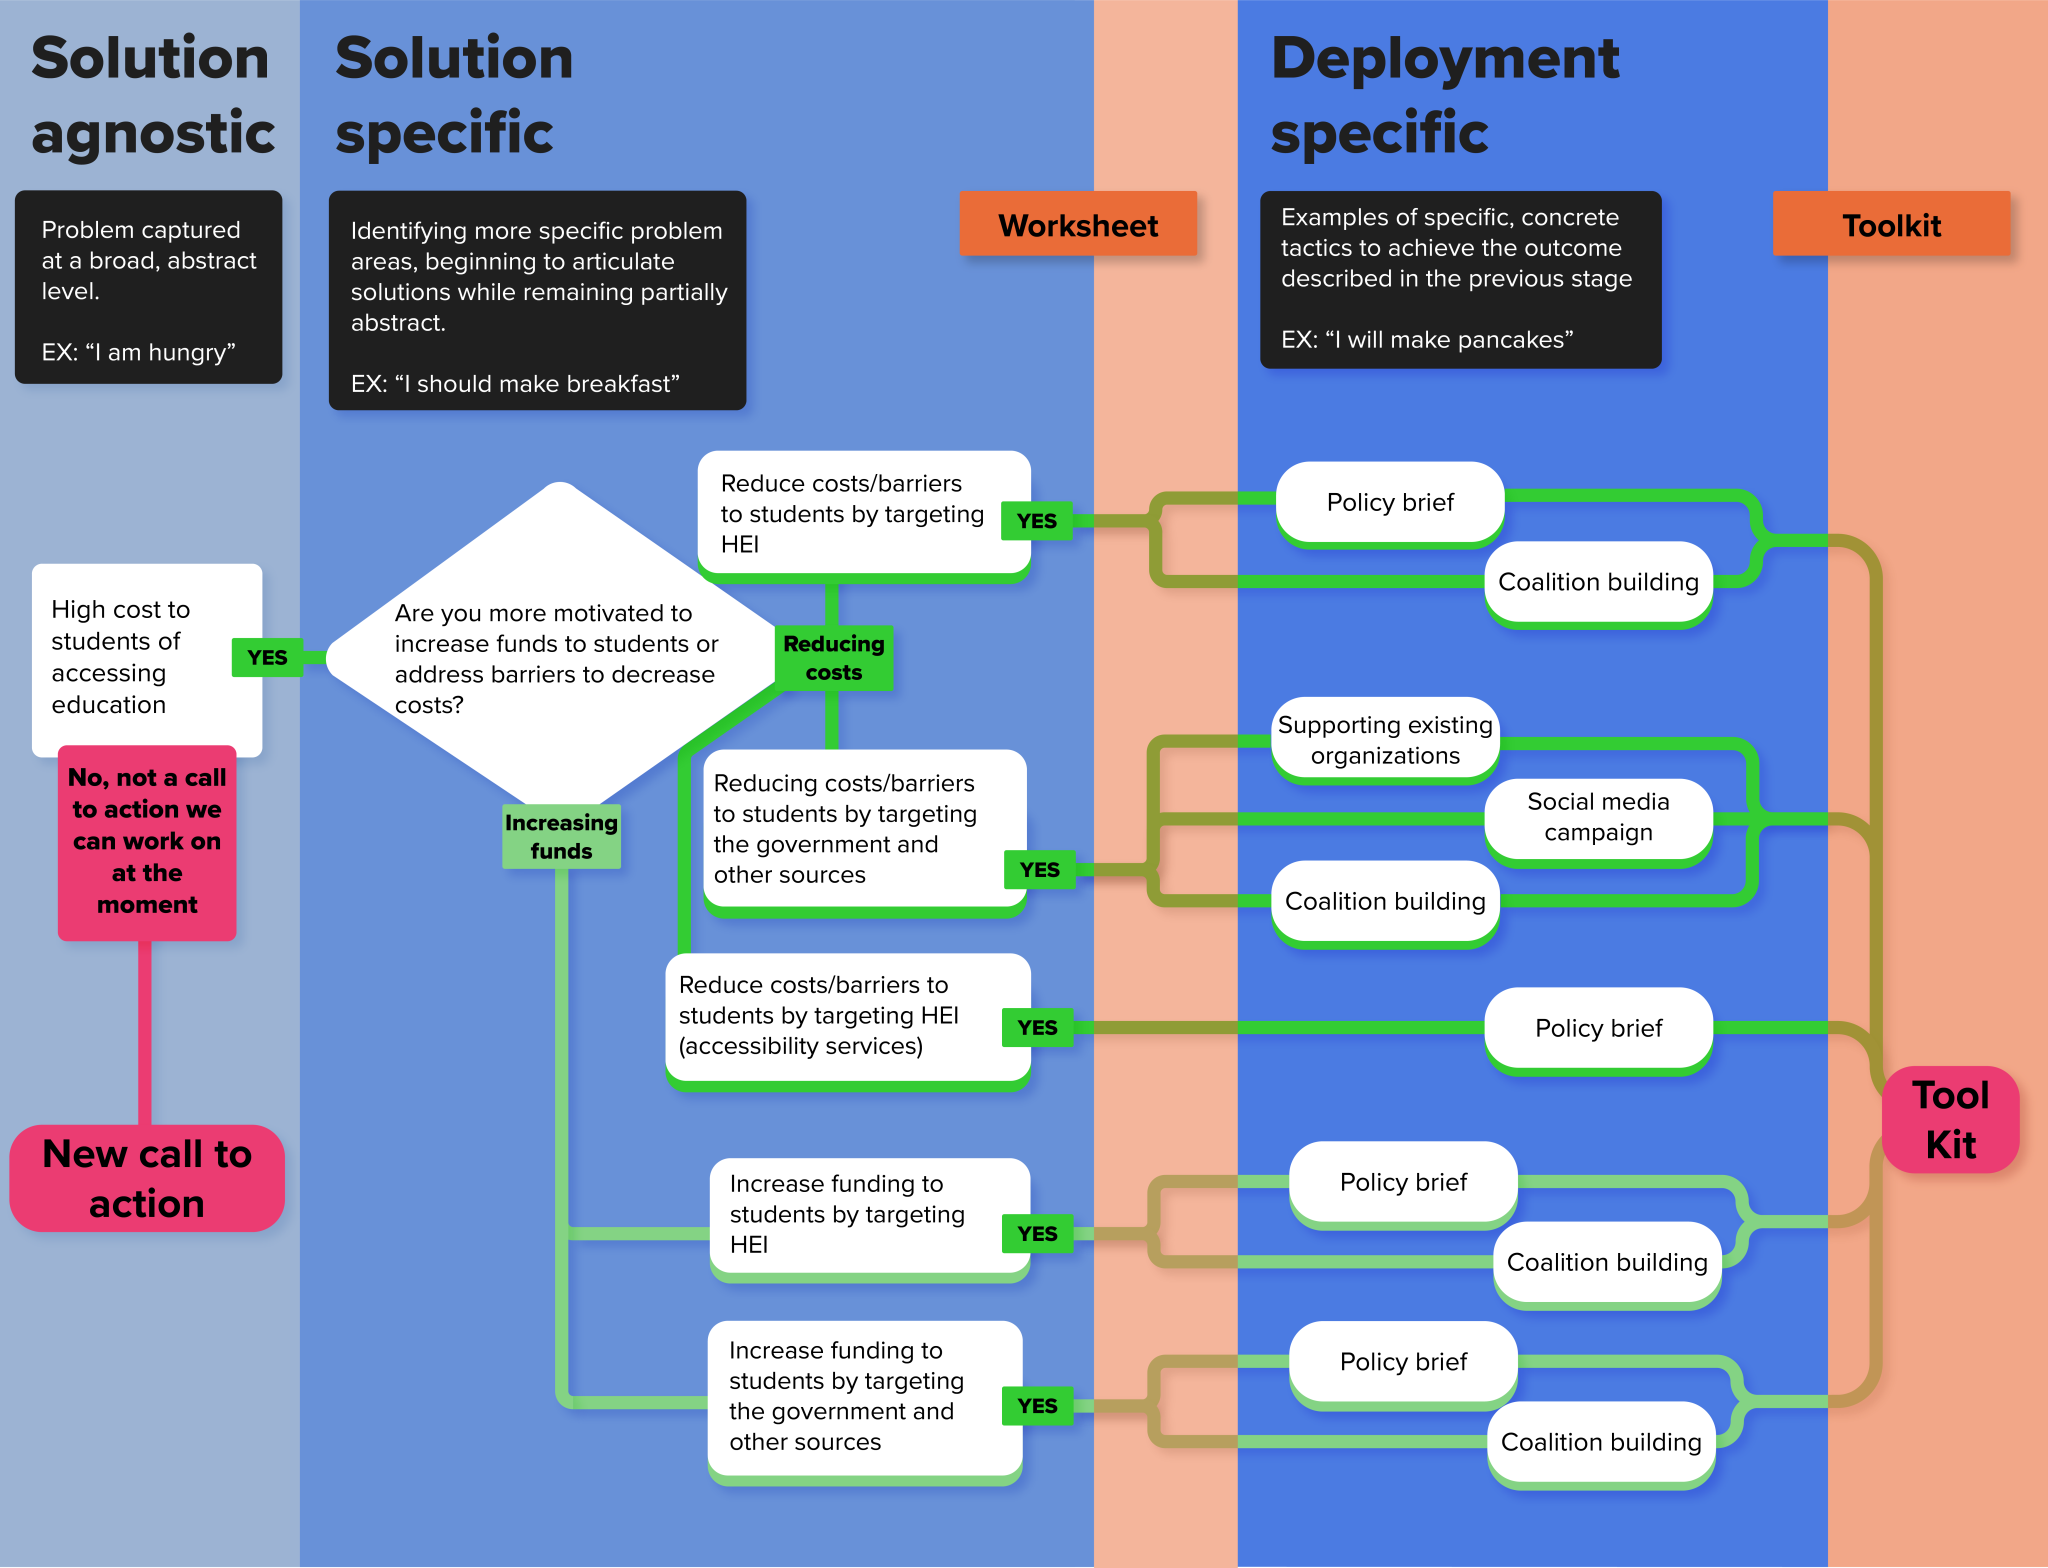Screen dimensions: 2048x1568
Task: Click YES next to accessibility services box
Action: (x=1037, y=1027)
